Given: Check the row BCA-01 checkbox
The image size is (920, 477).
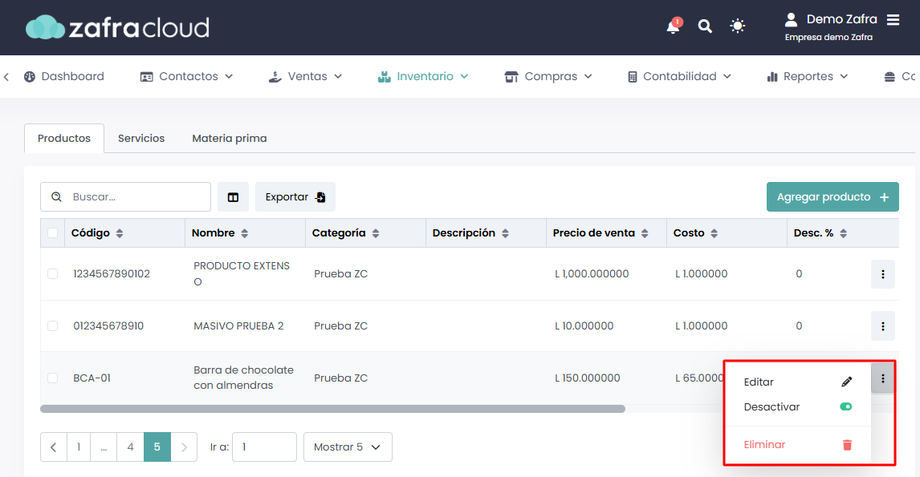Looking at the screenshot, I should [52, 378].
